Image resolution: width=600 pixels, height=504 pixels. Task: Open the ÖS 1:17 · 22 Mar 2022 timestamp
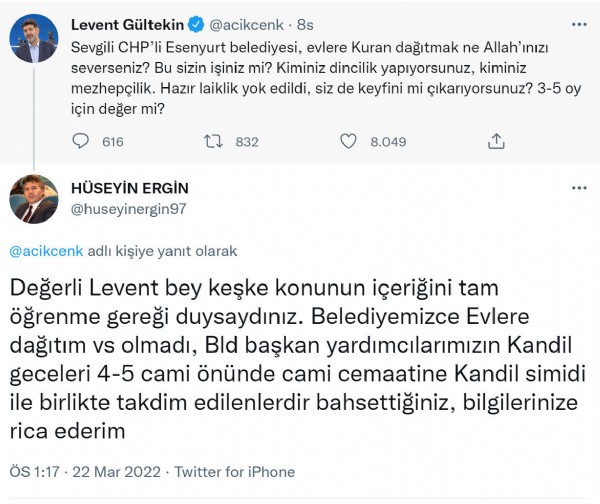(88, 472)
